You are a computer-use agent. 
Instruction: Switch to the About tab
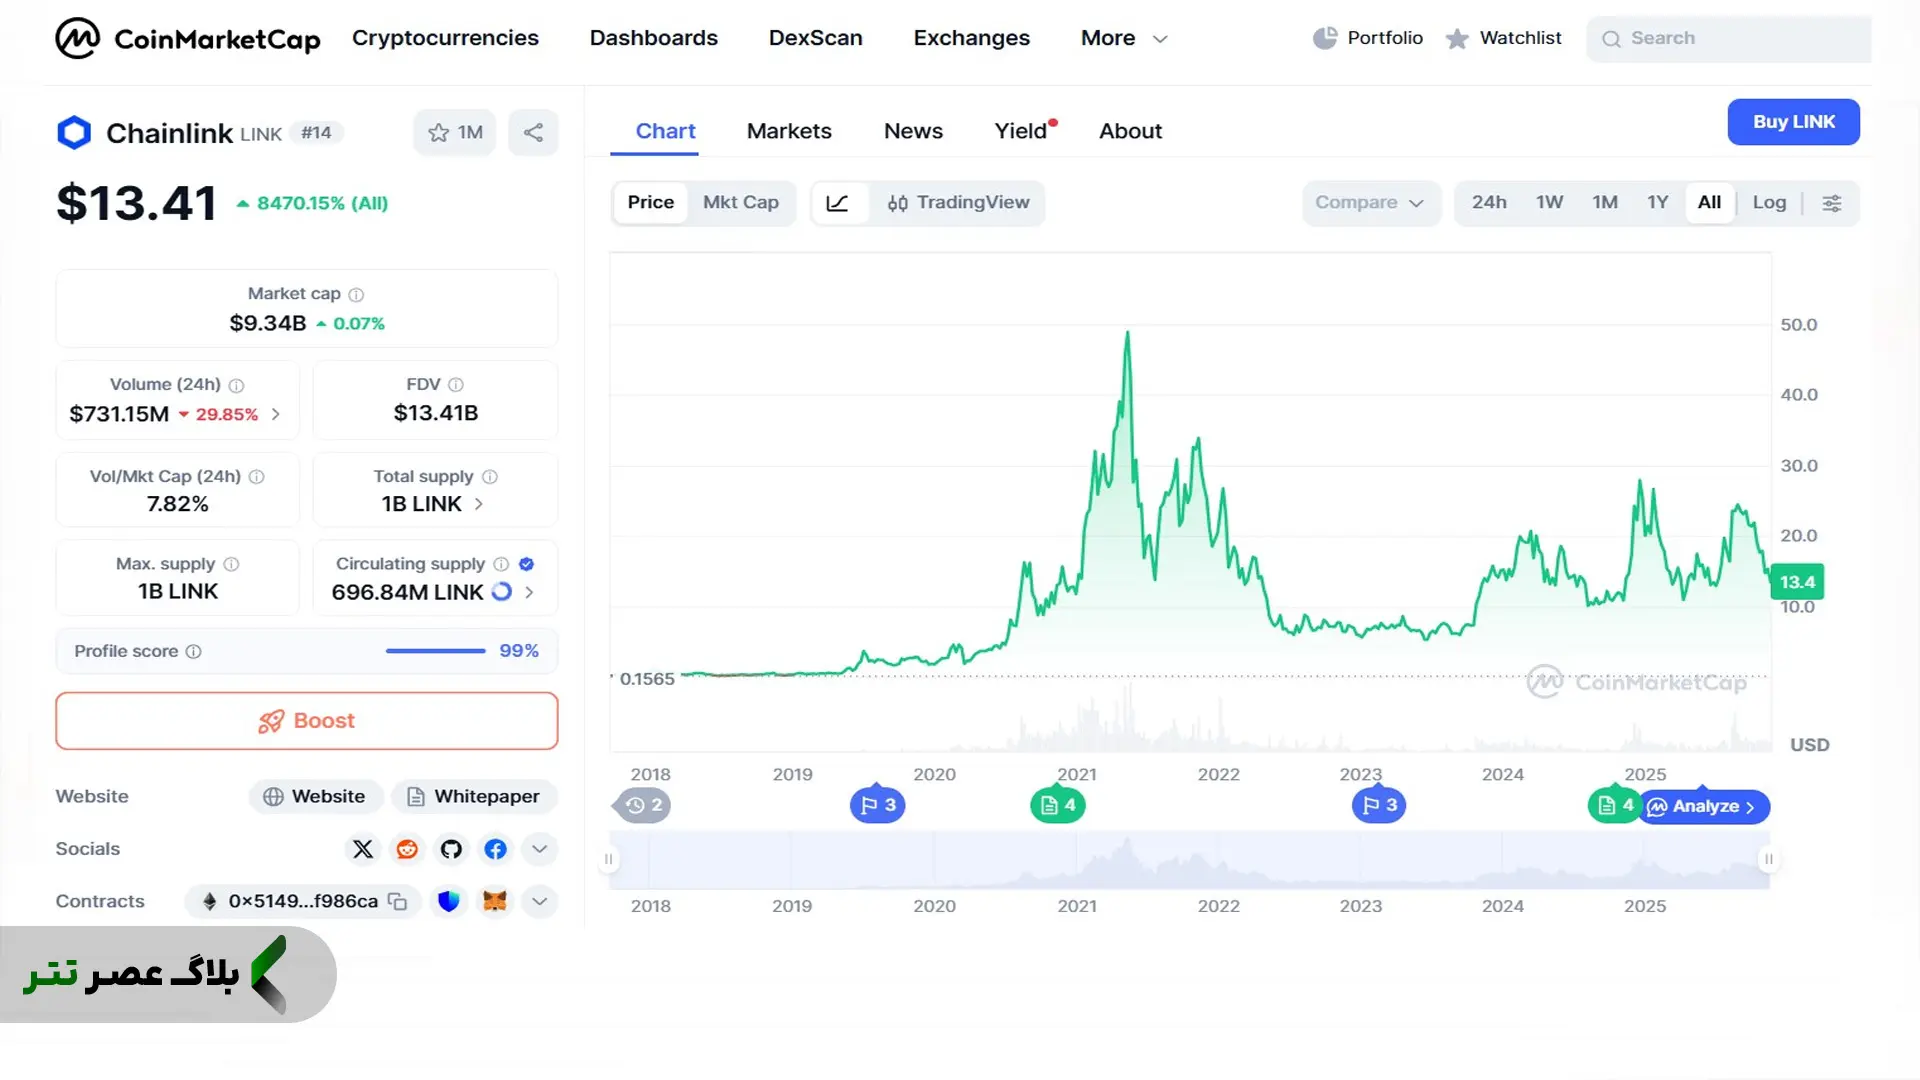[1130, 131]
